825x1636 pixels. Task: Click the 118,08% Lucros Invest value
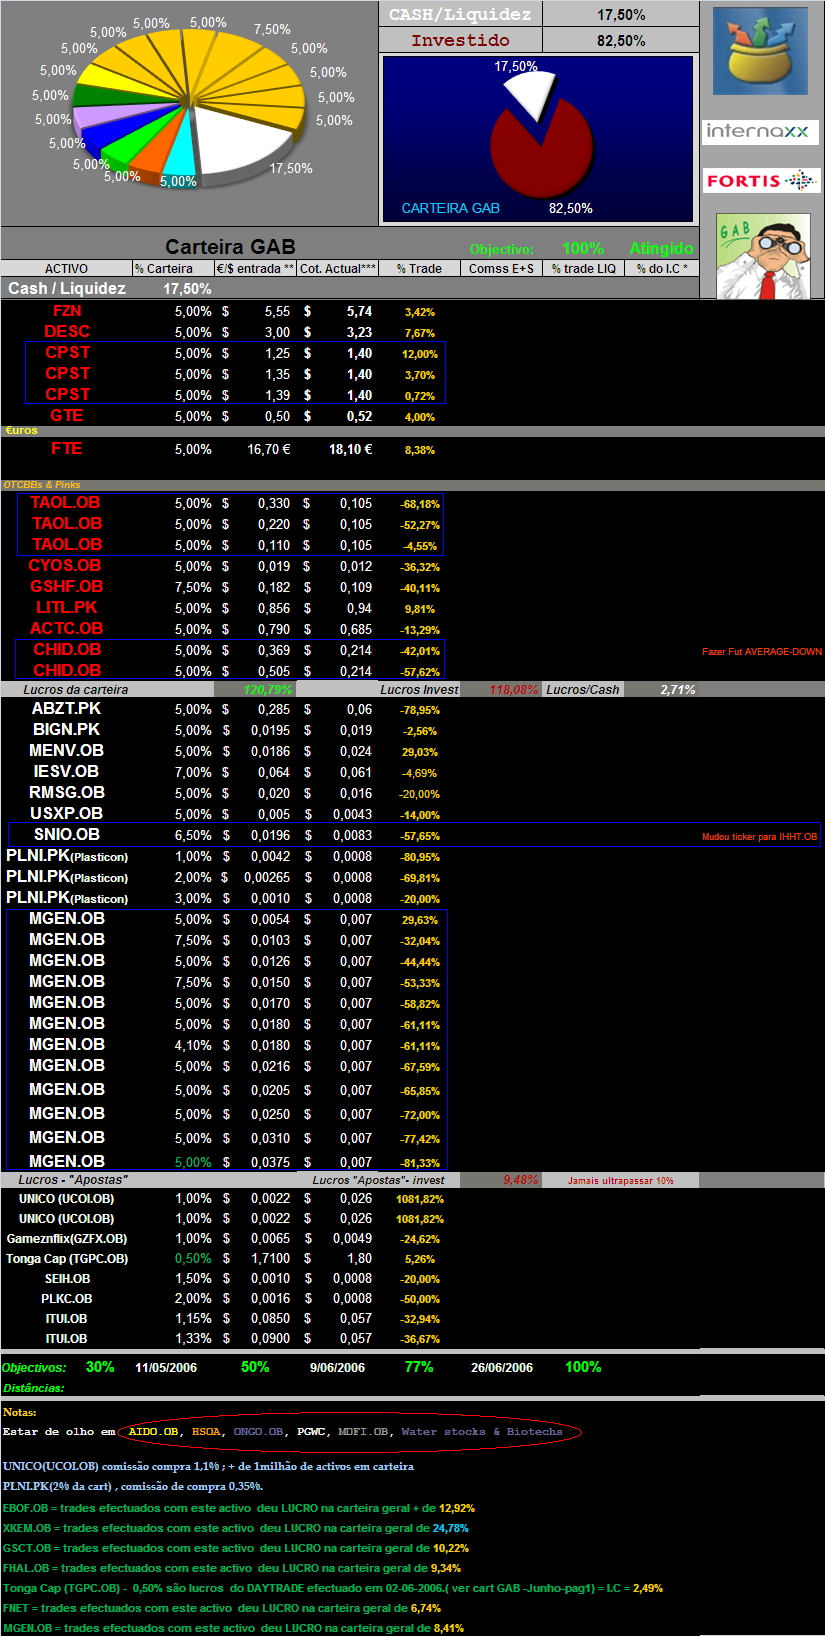513,689
